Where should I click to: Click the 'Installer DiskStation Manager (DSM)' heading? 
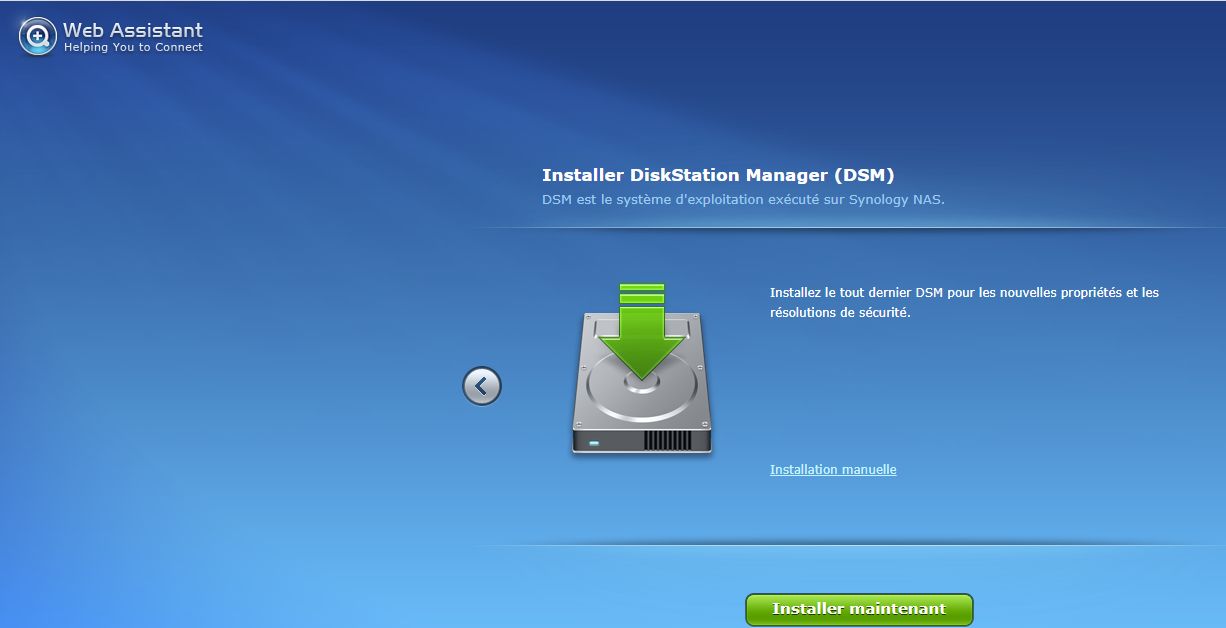pyautogui.click(x=718, y=175)
